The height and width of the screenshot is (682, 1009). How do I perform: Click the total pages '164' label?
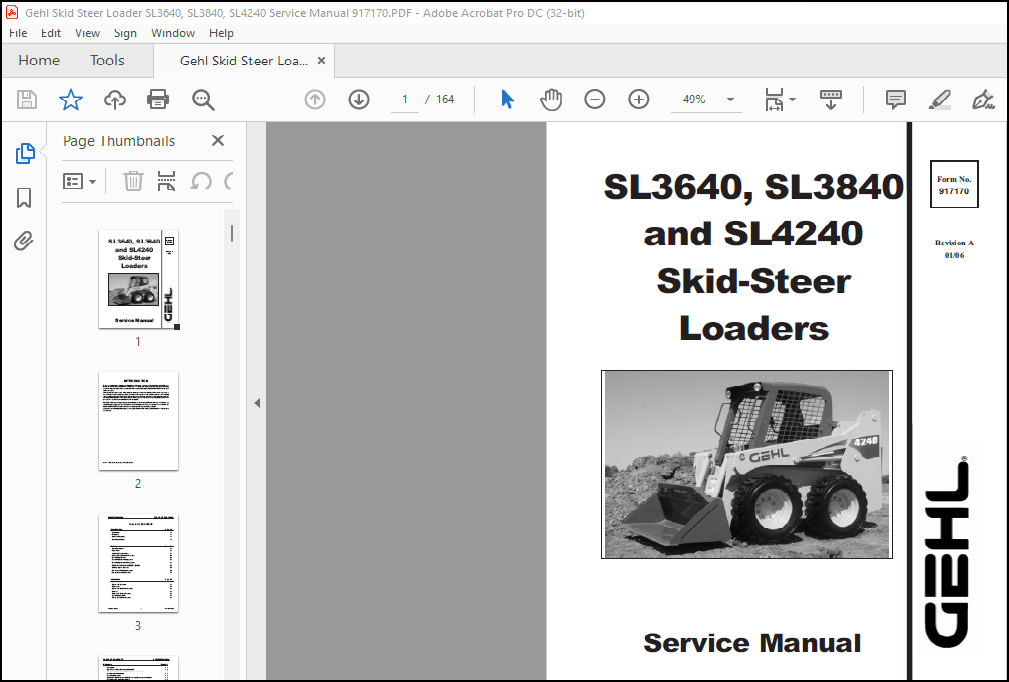pyautogui.click(x=445, y=99)
